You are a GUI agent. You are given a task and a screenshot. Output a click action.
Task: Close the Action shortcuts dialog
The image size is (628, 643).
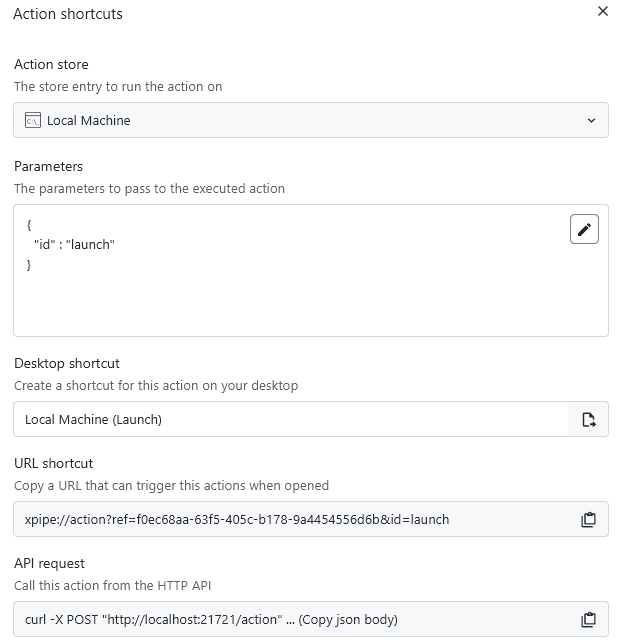[x=602, y=12]
